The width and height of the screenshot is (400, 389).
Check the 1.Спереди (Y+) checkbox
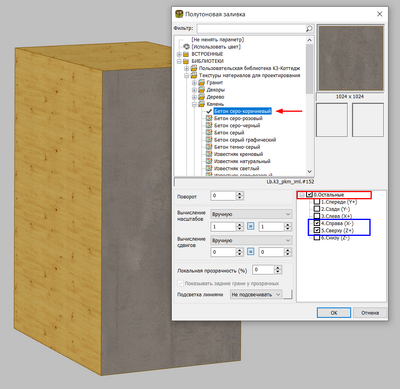click(x=317, y=202)
